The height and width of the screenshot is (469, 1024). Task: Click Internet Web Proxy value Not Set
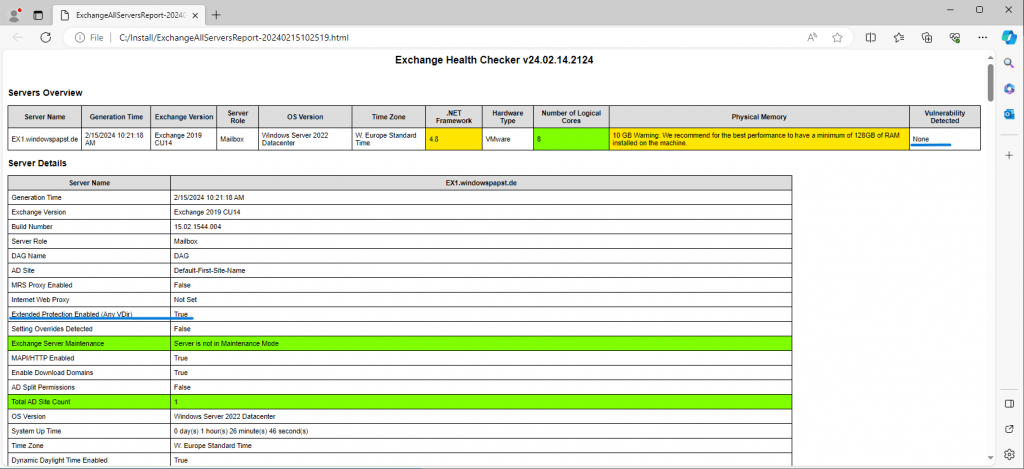click(x=185, y=300)
